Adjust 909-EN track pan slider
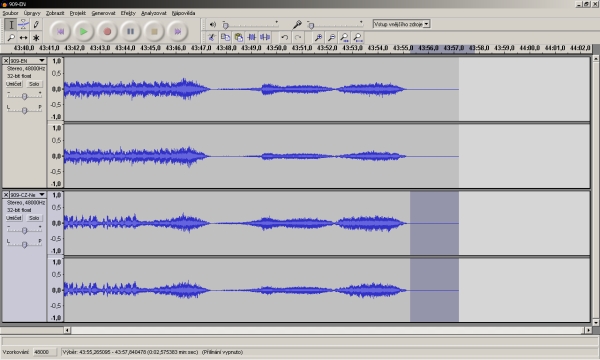Image resolution: width=600 pixels, height=360 pixels. pos(24,110)
